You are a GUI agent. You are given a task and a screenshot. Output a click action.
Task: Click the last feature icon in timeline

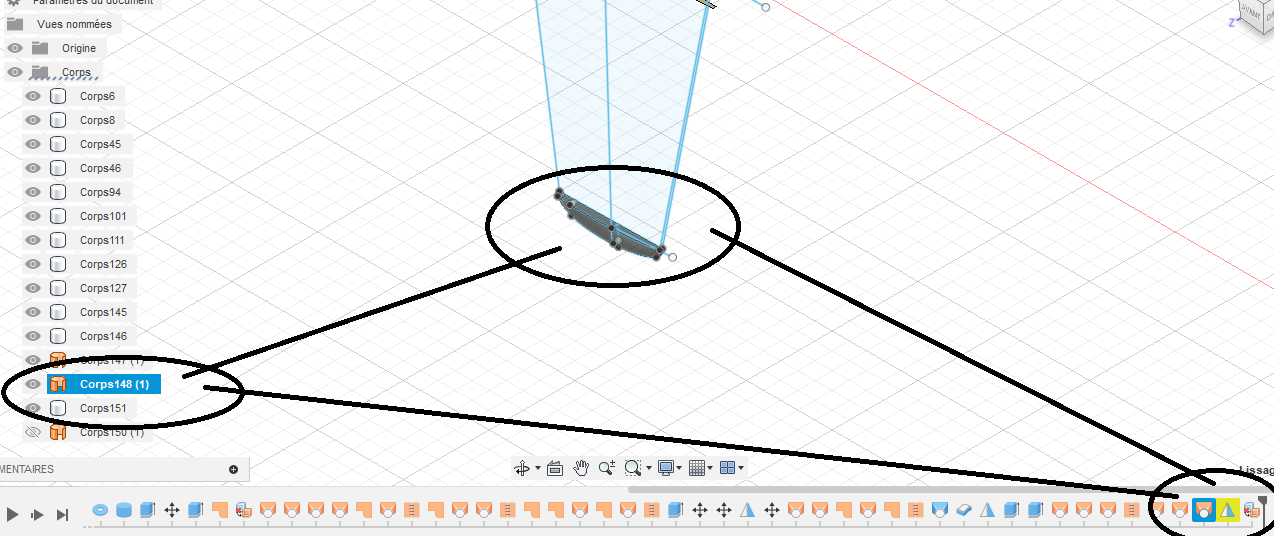[1250, 510]
